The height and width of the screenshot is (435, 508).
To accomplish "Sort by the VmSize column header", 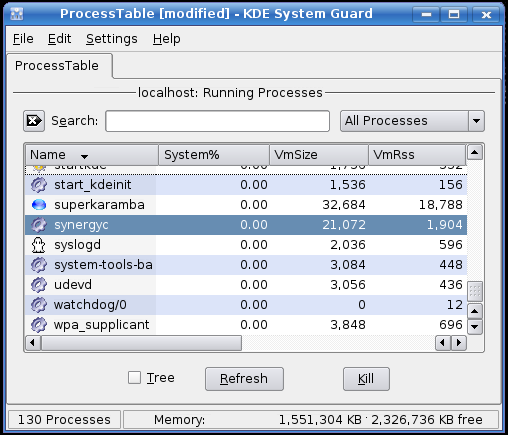I will [319, 155].
